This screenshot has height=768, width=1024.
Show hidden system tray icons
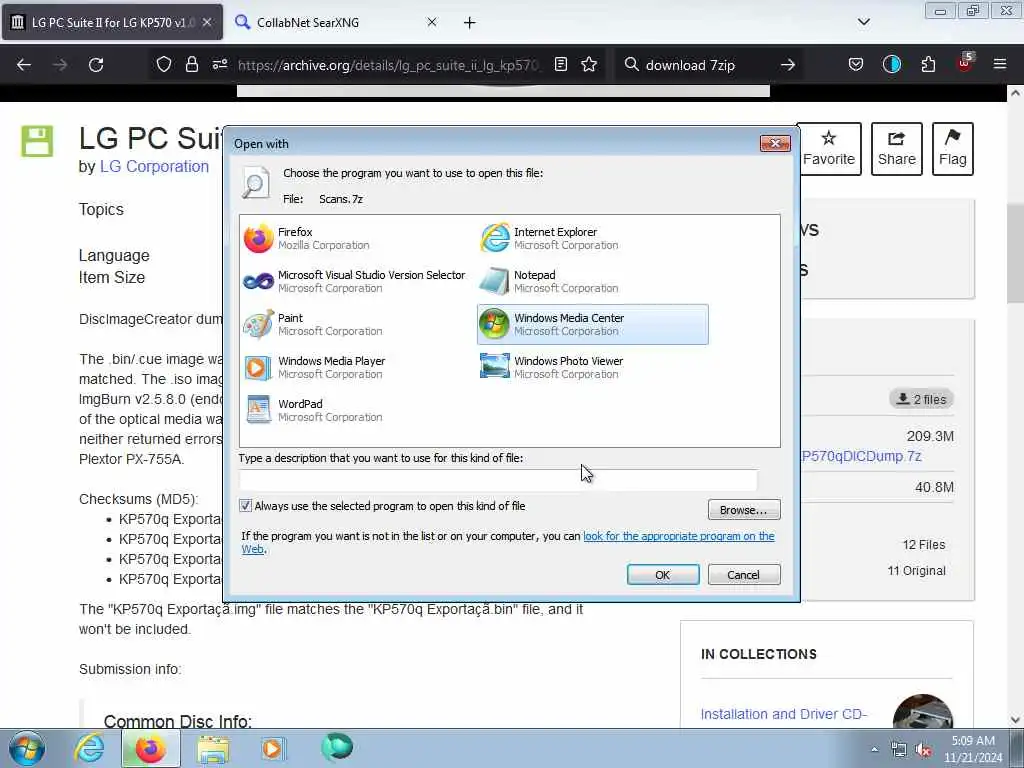(874, 750)
